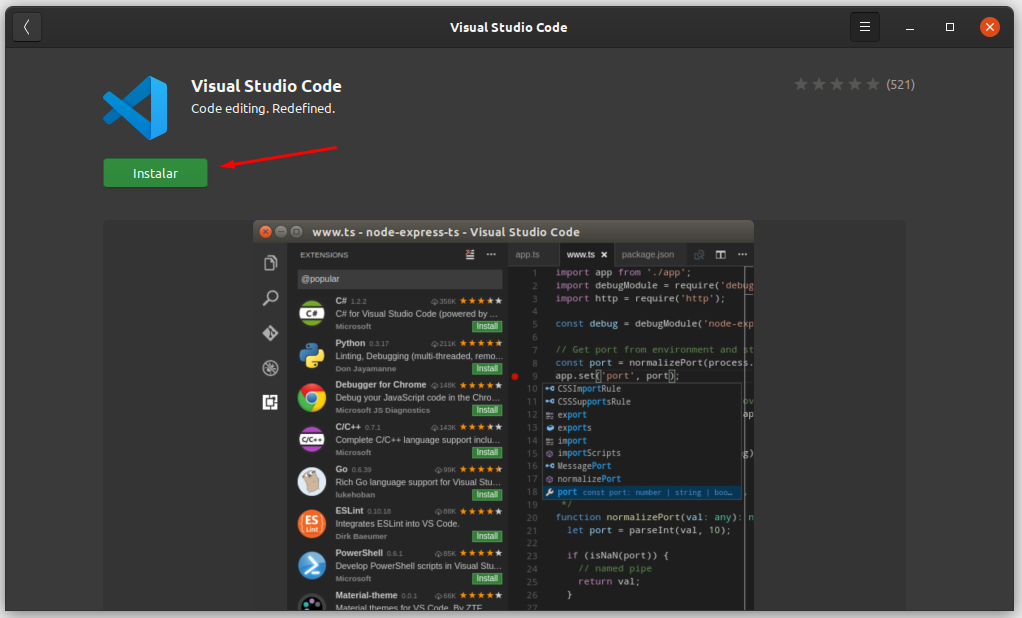The image size is (1022, 618).
Task: Open the package.json tab
Action: click(648, 254)
